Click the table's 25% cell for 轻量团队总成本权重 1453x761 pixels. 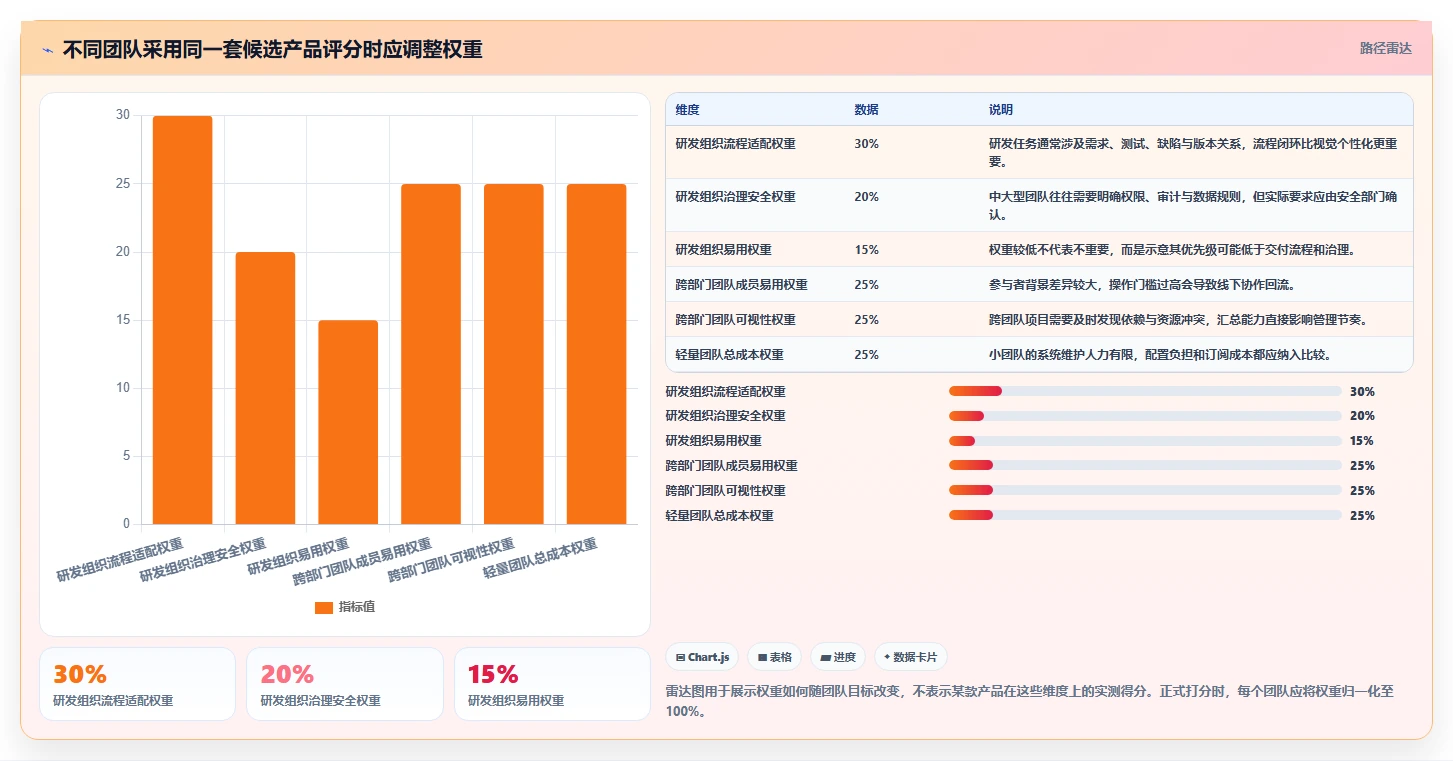(867, 355)
